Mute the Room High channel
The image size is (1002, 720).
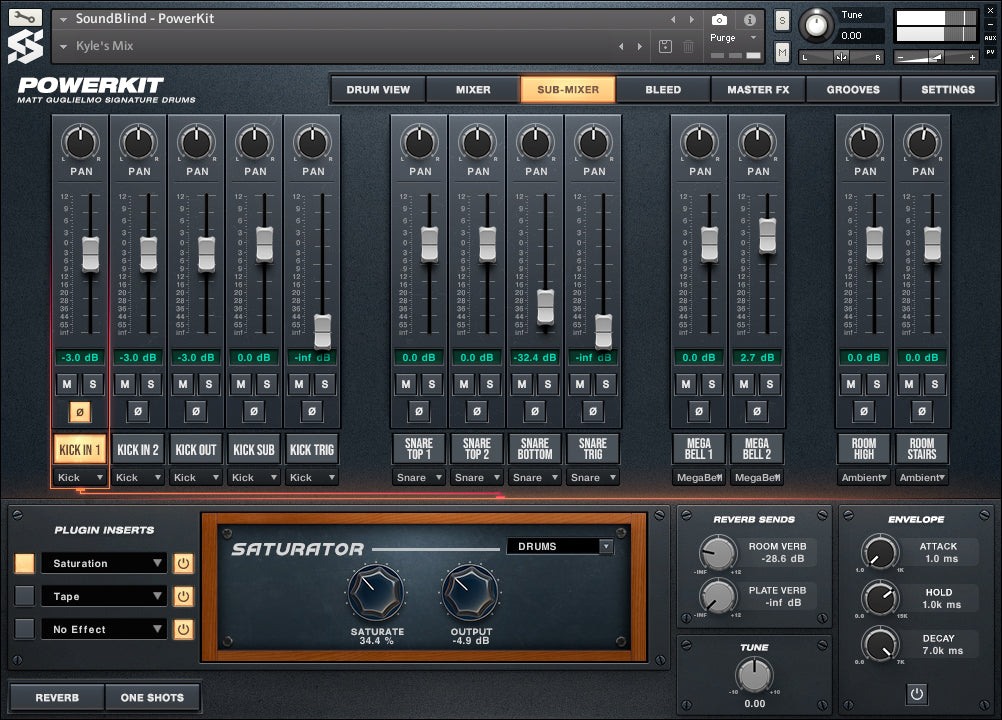[x=851, y=384]
